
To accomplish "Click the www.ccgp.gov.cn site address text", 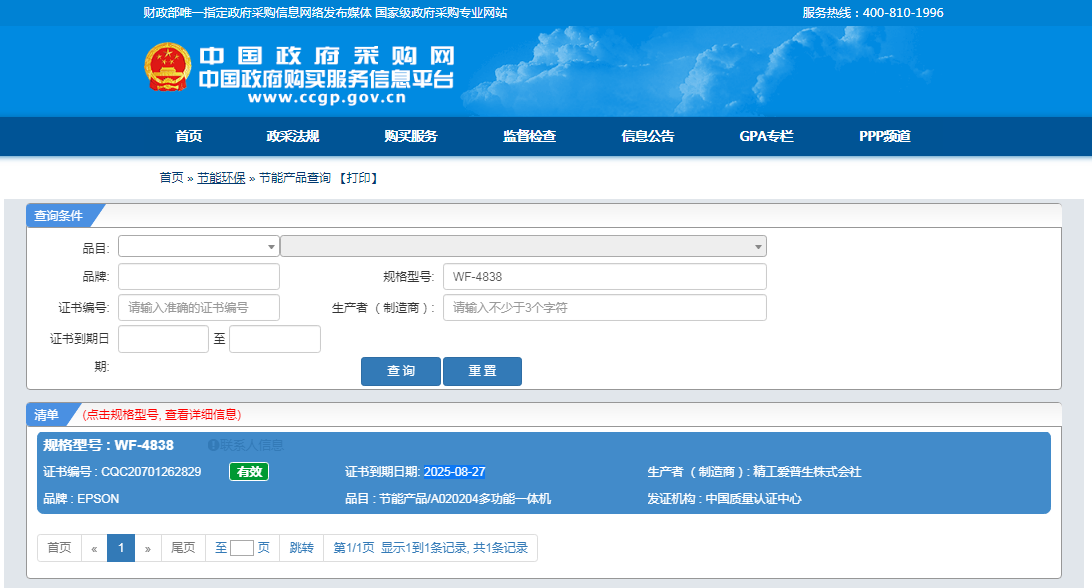I will click(327, 98).
